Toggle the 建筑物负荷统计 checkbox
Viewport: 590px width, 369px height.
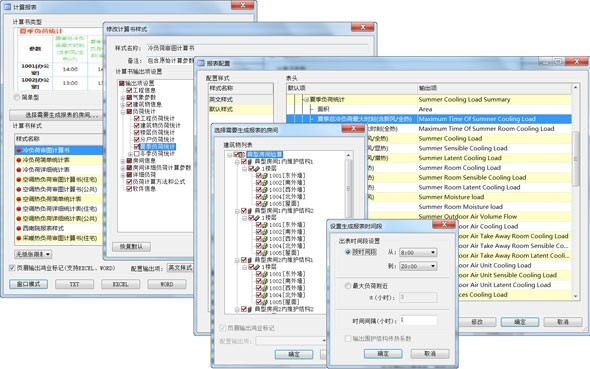[x=137, y=126]
